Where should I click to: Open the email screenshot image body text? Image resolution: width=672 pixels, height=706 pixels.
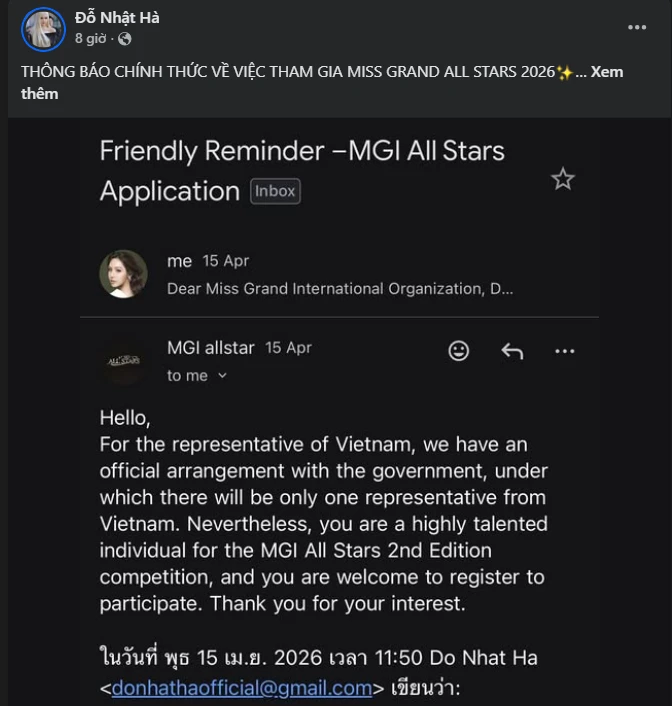pos(323,508)
